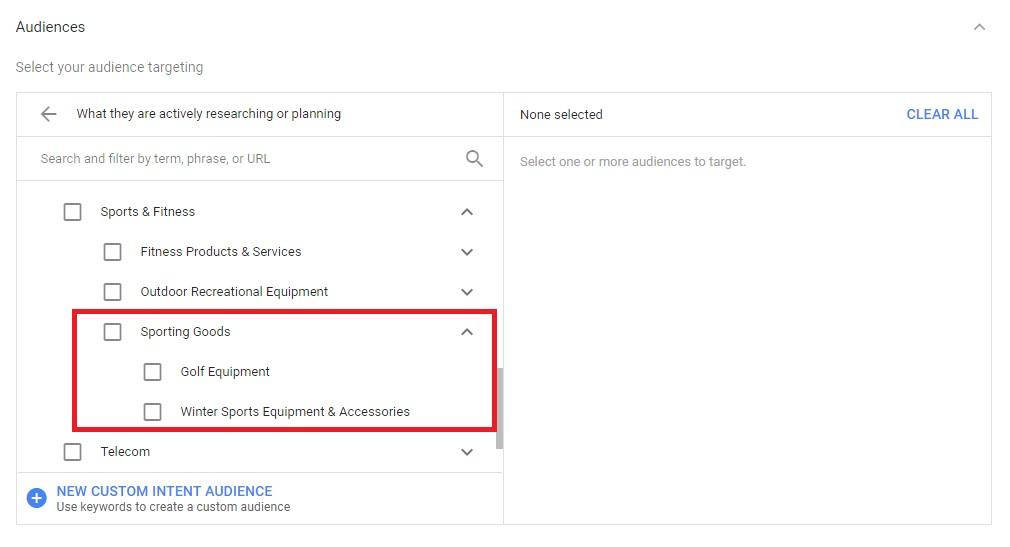Viewport: 1010px width, 547px height.
Task: Check the Fitness Products & Services checkbox
Action: [x=113, y=252]
